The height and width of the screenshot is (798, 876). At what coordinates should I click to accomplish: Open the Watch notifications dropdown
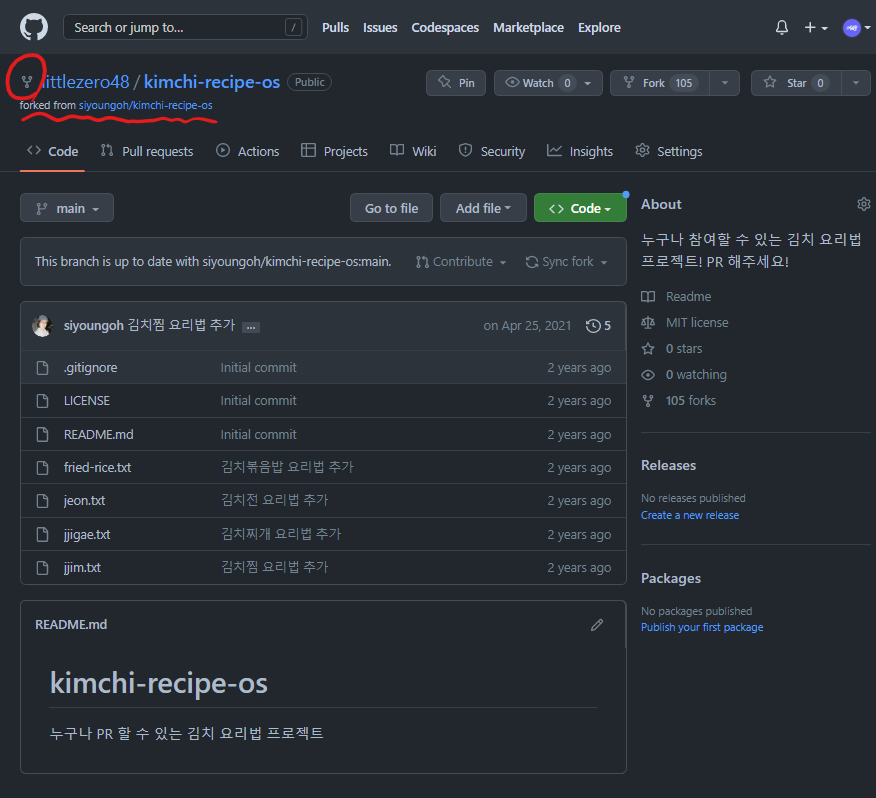(548, 83)
